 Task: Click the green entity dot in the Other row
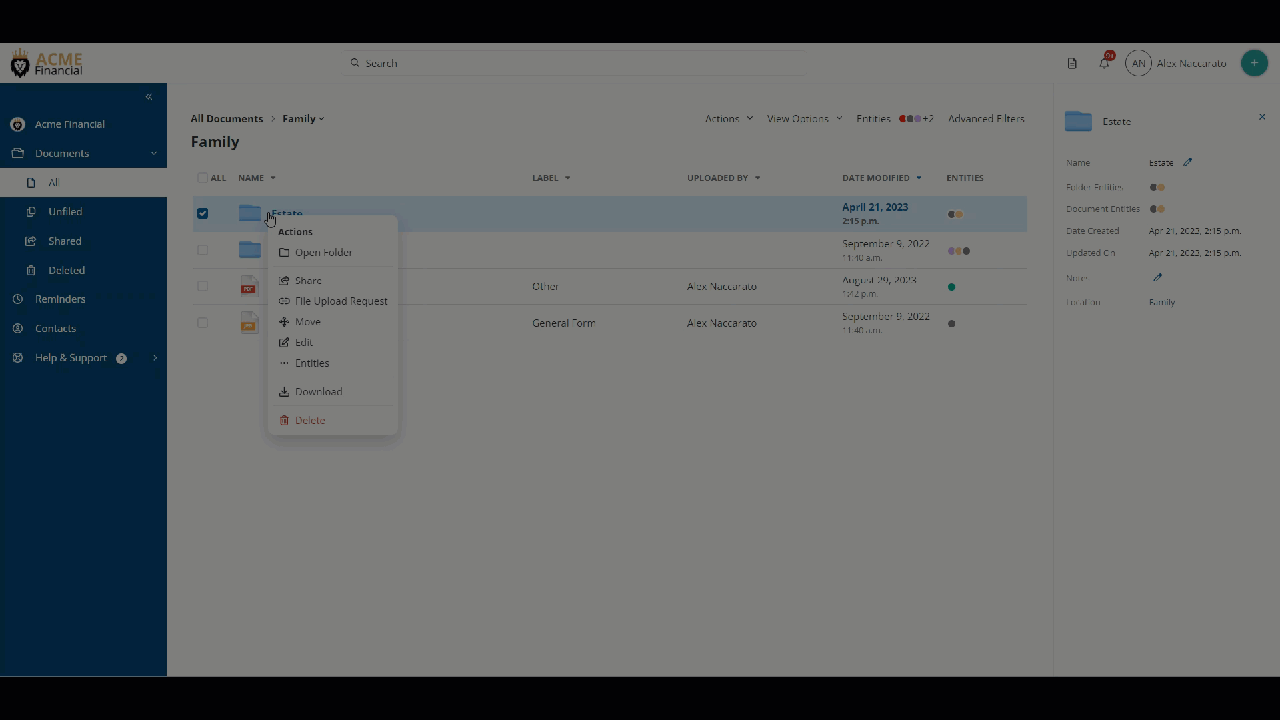coord(951,287)
